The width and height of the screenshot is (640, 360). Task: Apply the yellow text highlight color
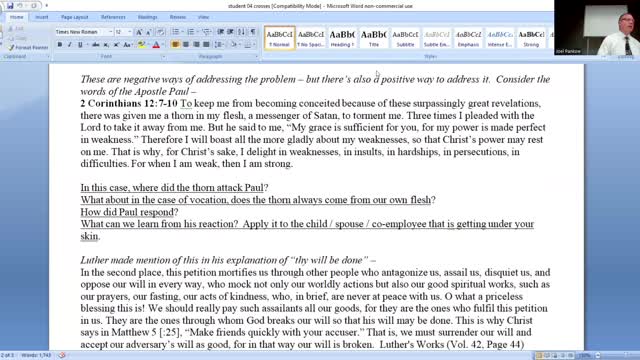point(141,44)
